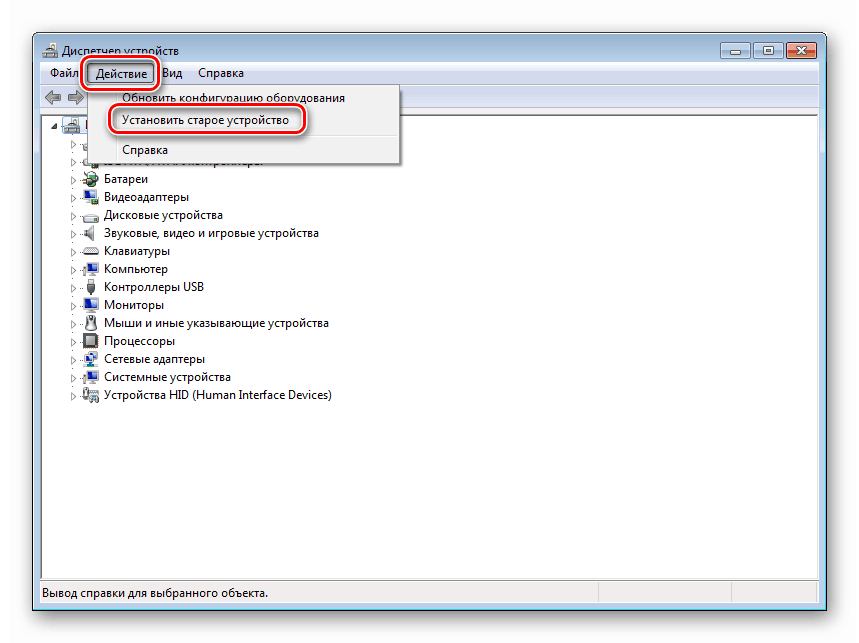Expand the Мониторы node
The image size is (859, 643).
point(73,306)
